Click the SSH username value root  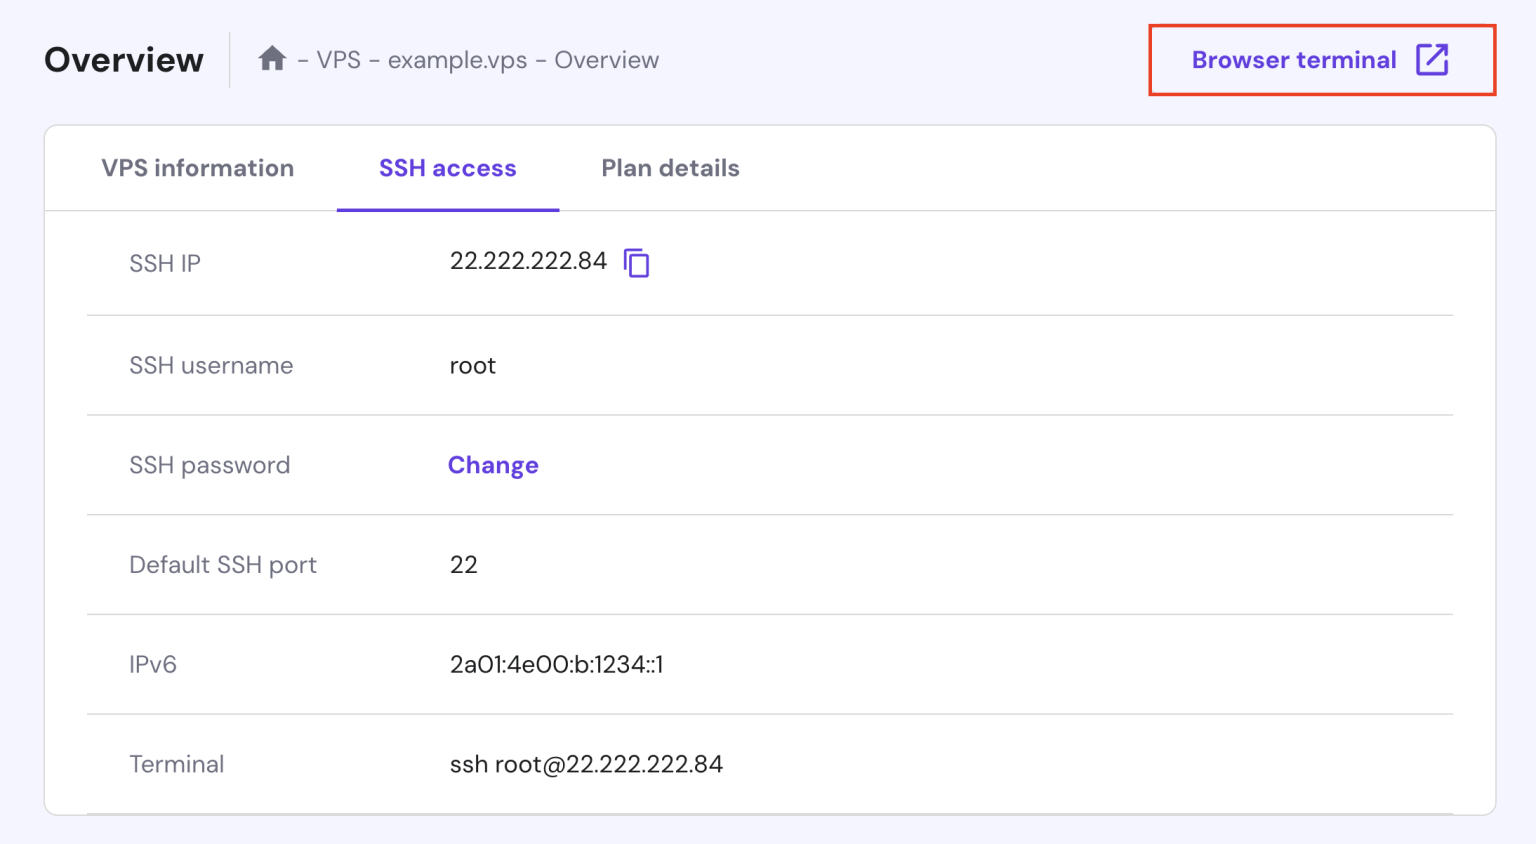tap(471, 365)
